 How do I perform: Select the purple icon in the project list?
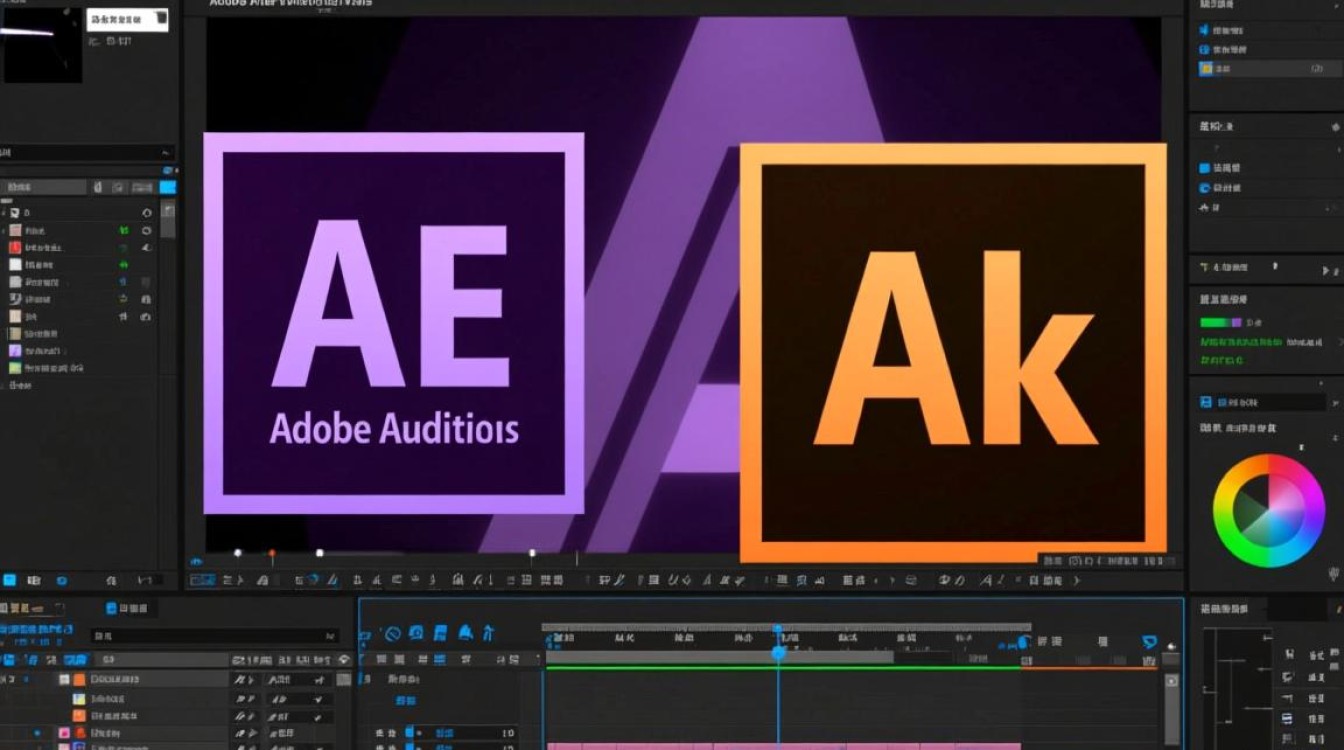click(15, 351)
